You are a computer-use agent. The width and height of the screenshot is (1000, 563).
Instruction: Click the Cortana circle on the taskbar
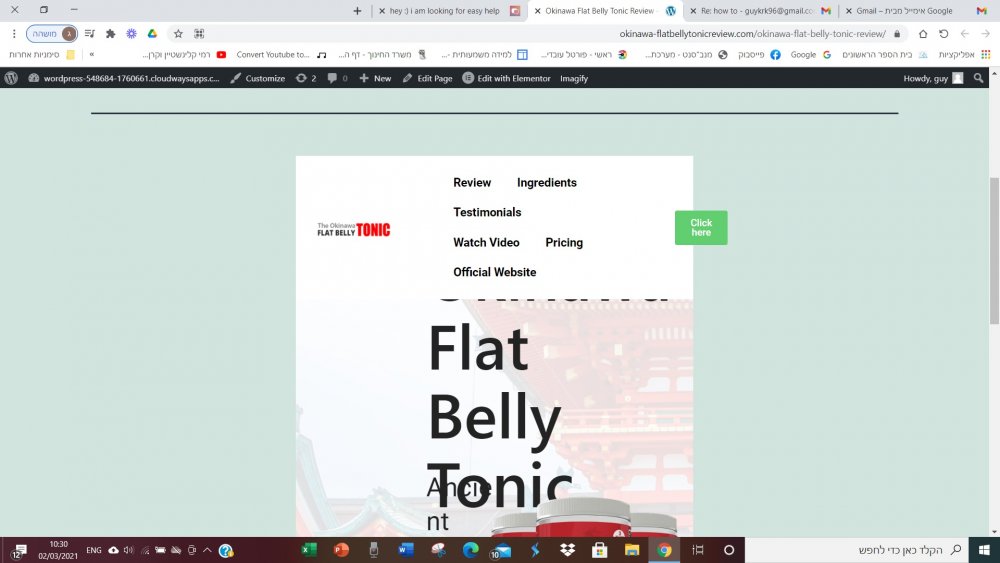729,550
